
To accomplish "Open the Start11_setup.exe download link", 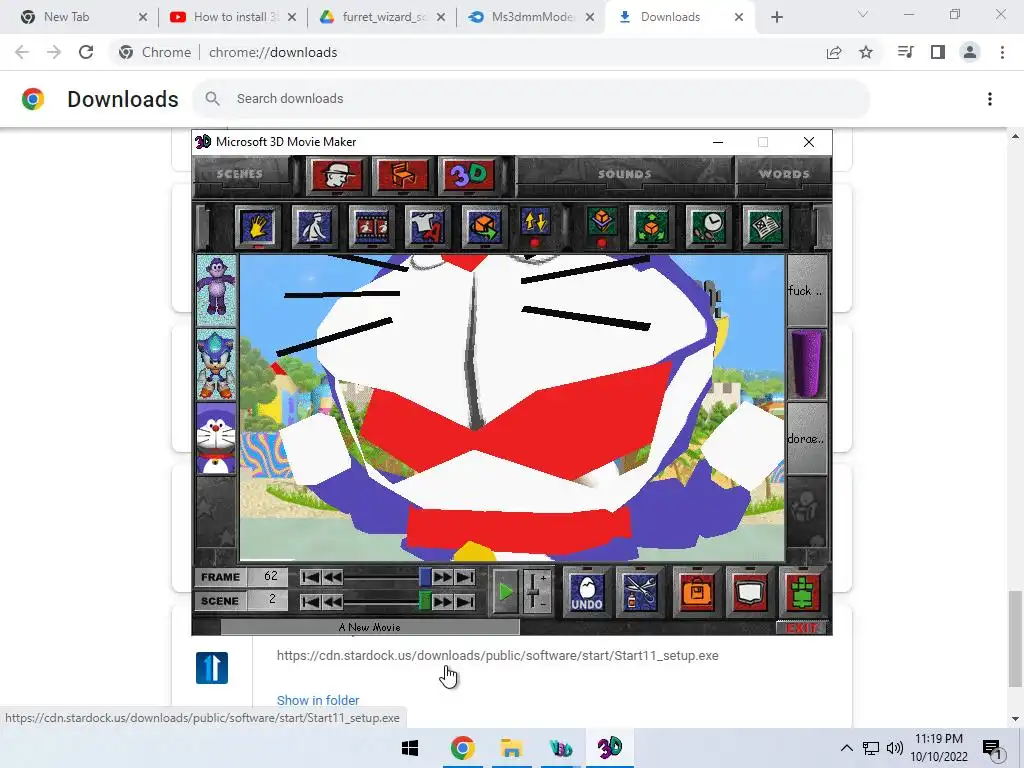I will click(x=498, y=655).
